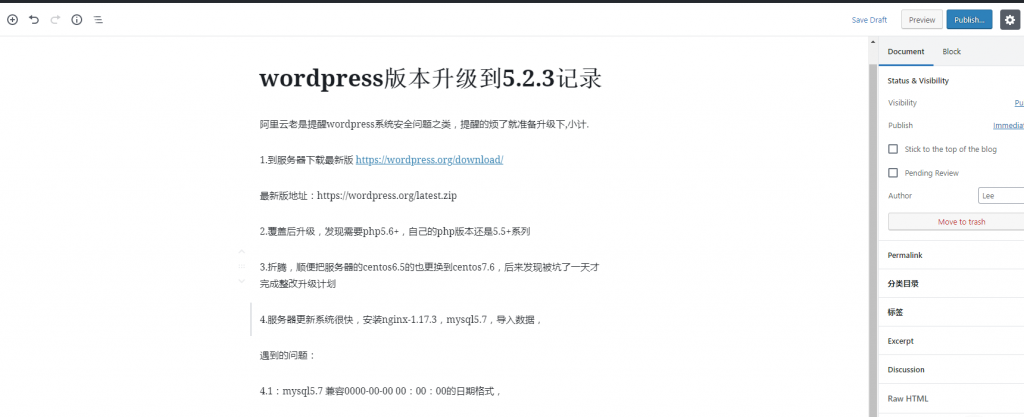Click the Add block plus icon
1024x417 pixels.
[x=12, y=19]
